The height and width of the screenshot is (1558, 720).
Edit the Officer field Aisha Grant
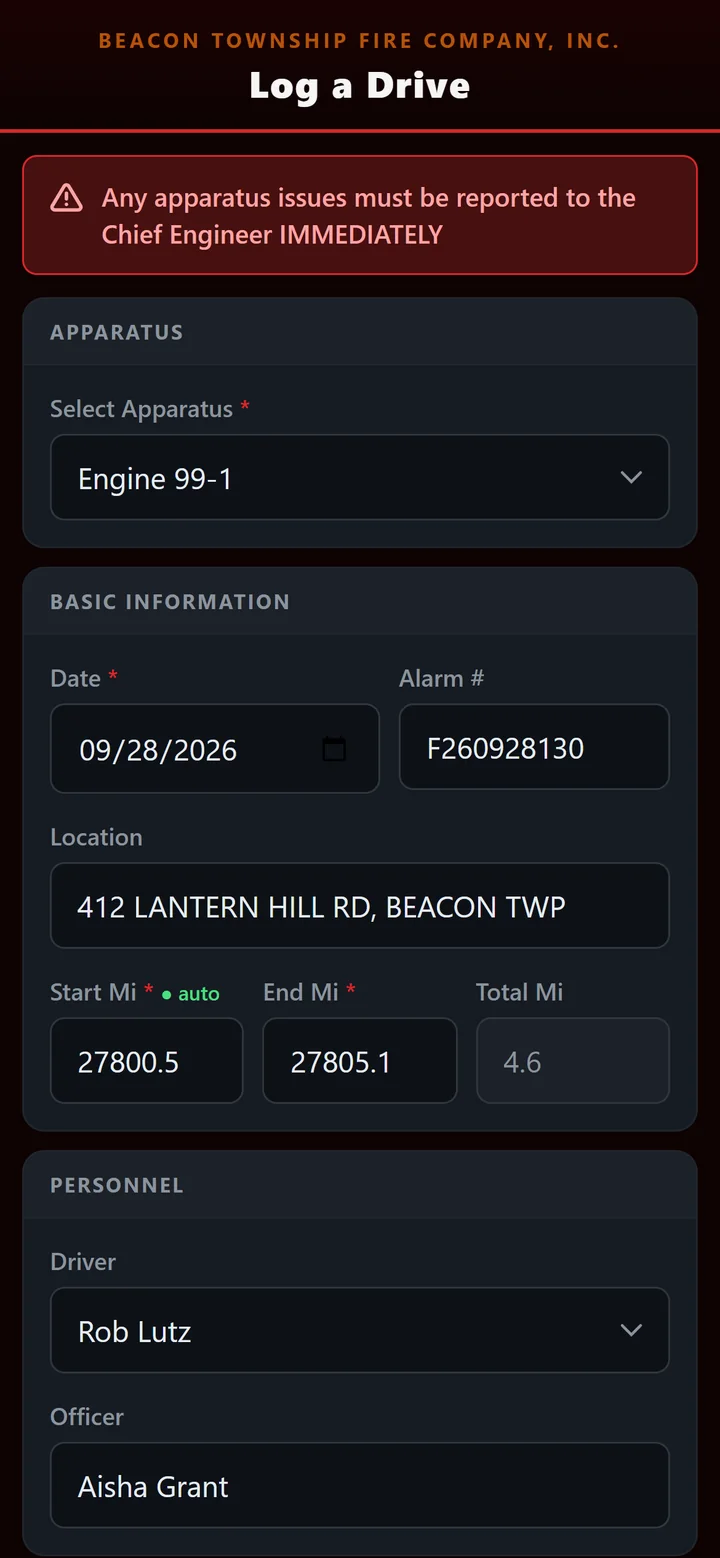click(x=360, y=1485)
